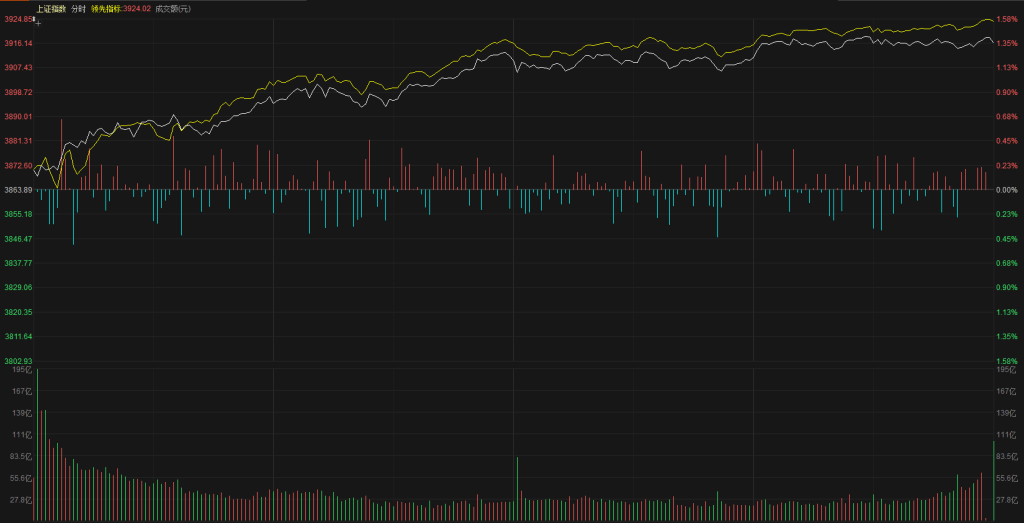Click the 3846.47 green price axis label

[18, 239]
